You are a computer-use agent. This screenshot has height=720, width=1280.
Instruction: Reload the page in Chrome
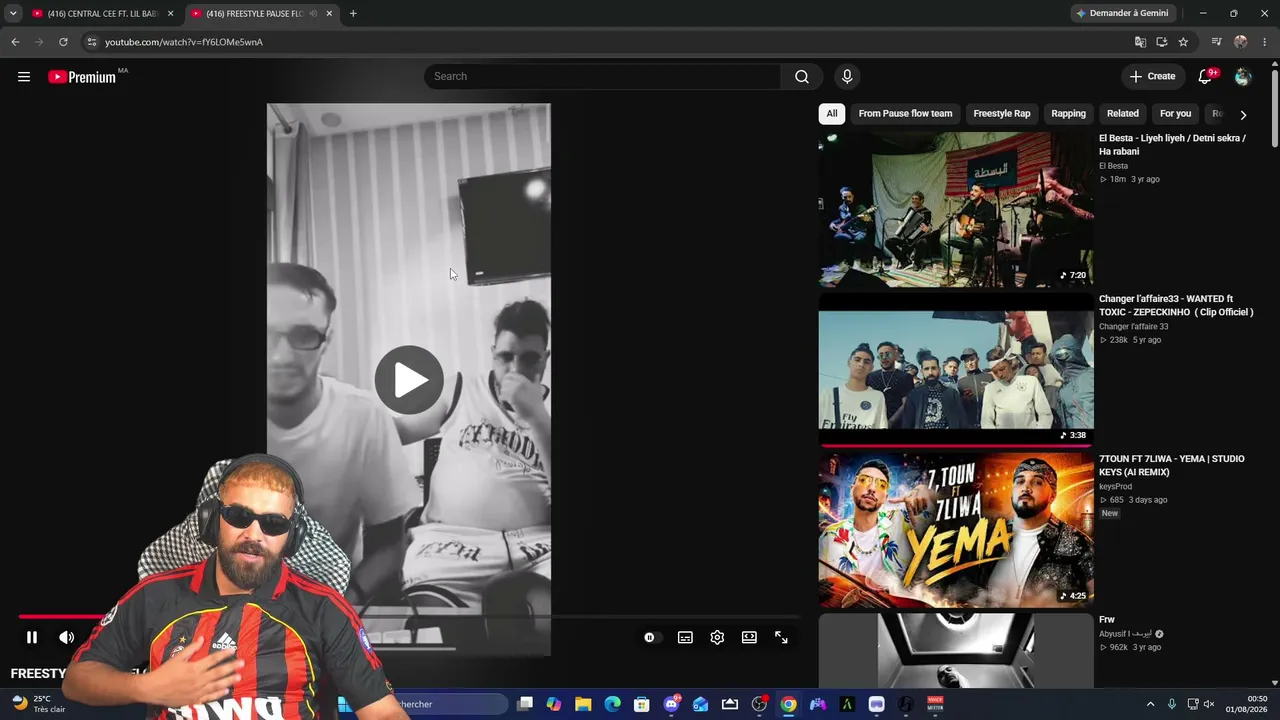(63, 42)
